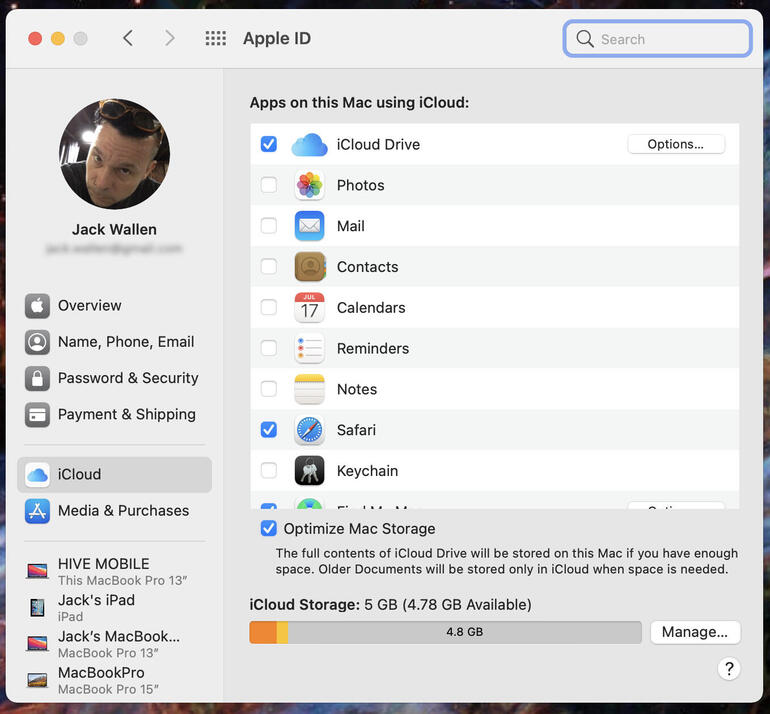Screen dimensions: 770x714
Task: Click the iCloud Drive cloud icon
Action: click(309, 144)
